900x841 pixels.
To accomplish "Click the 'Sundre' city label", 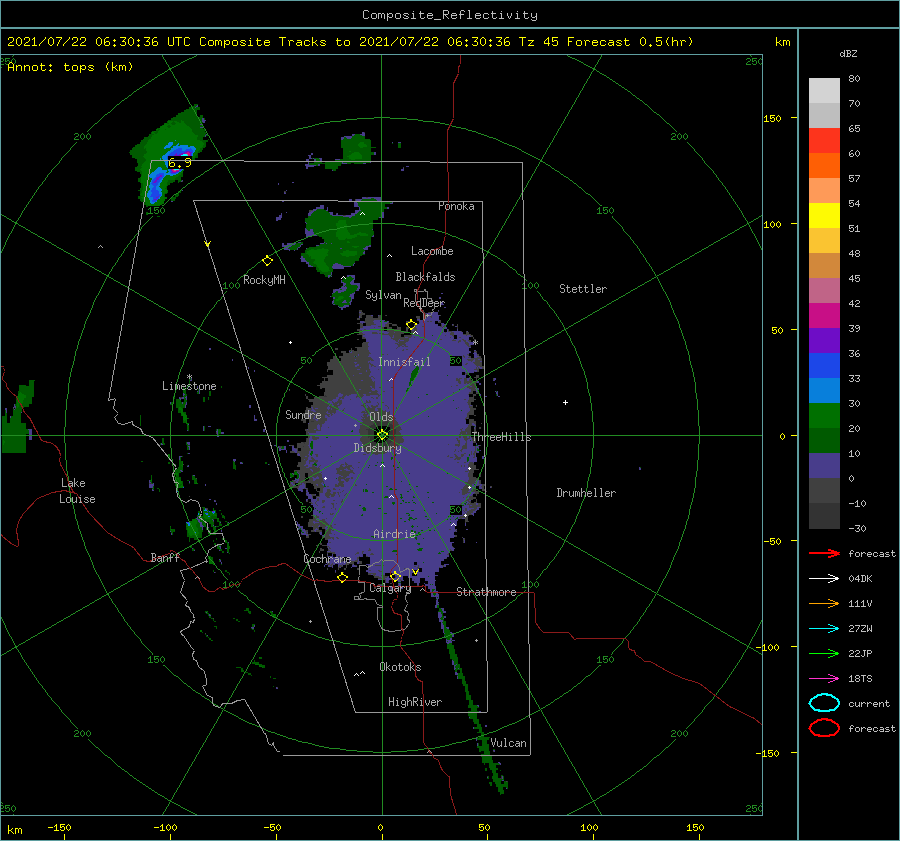I will [x=303, y=414].
